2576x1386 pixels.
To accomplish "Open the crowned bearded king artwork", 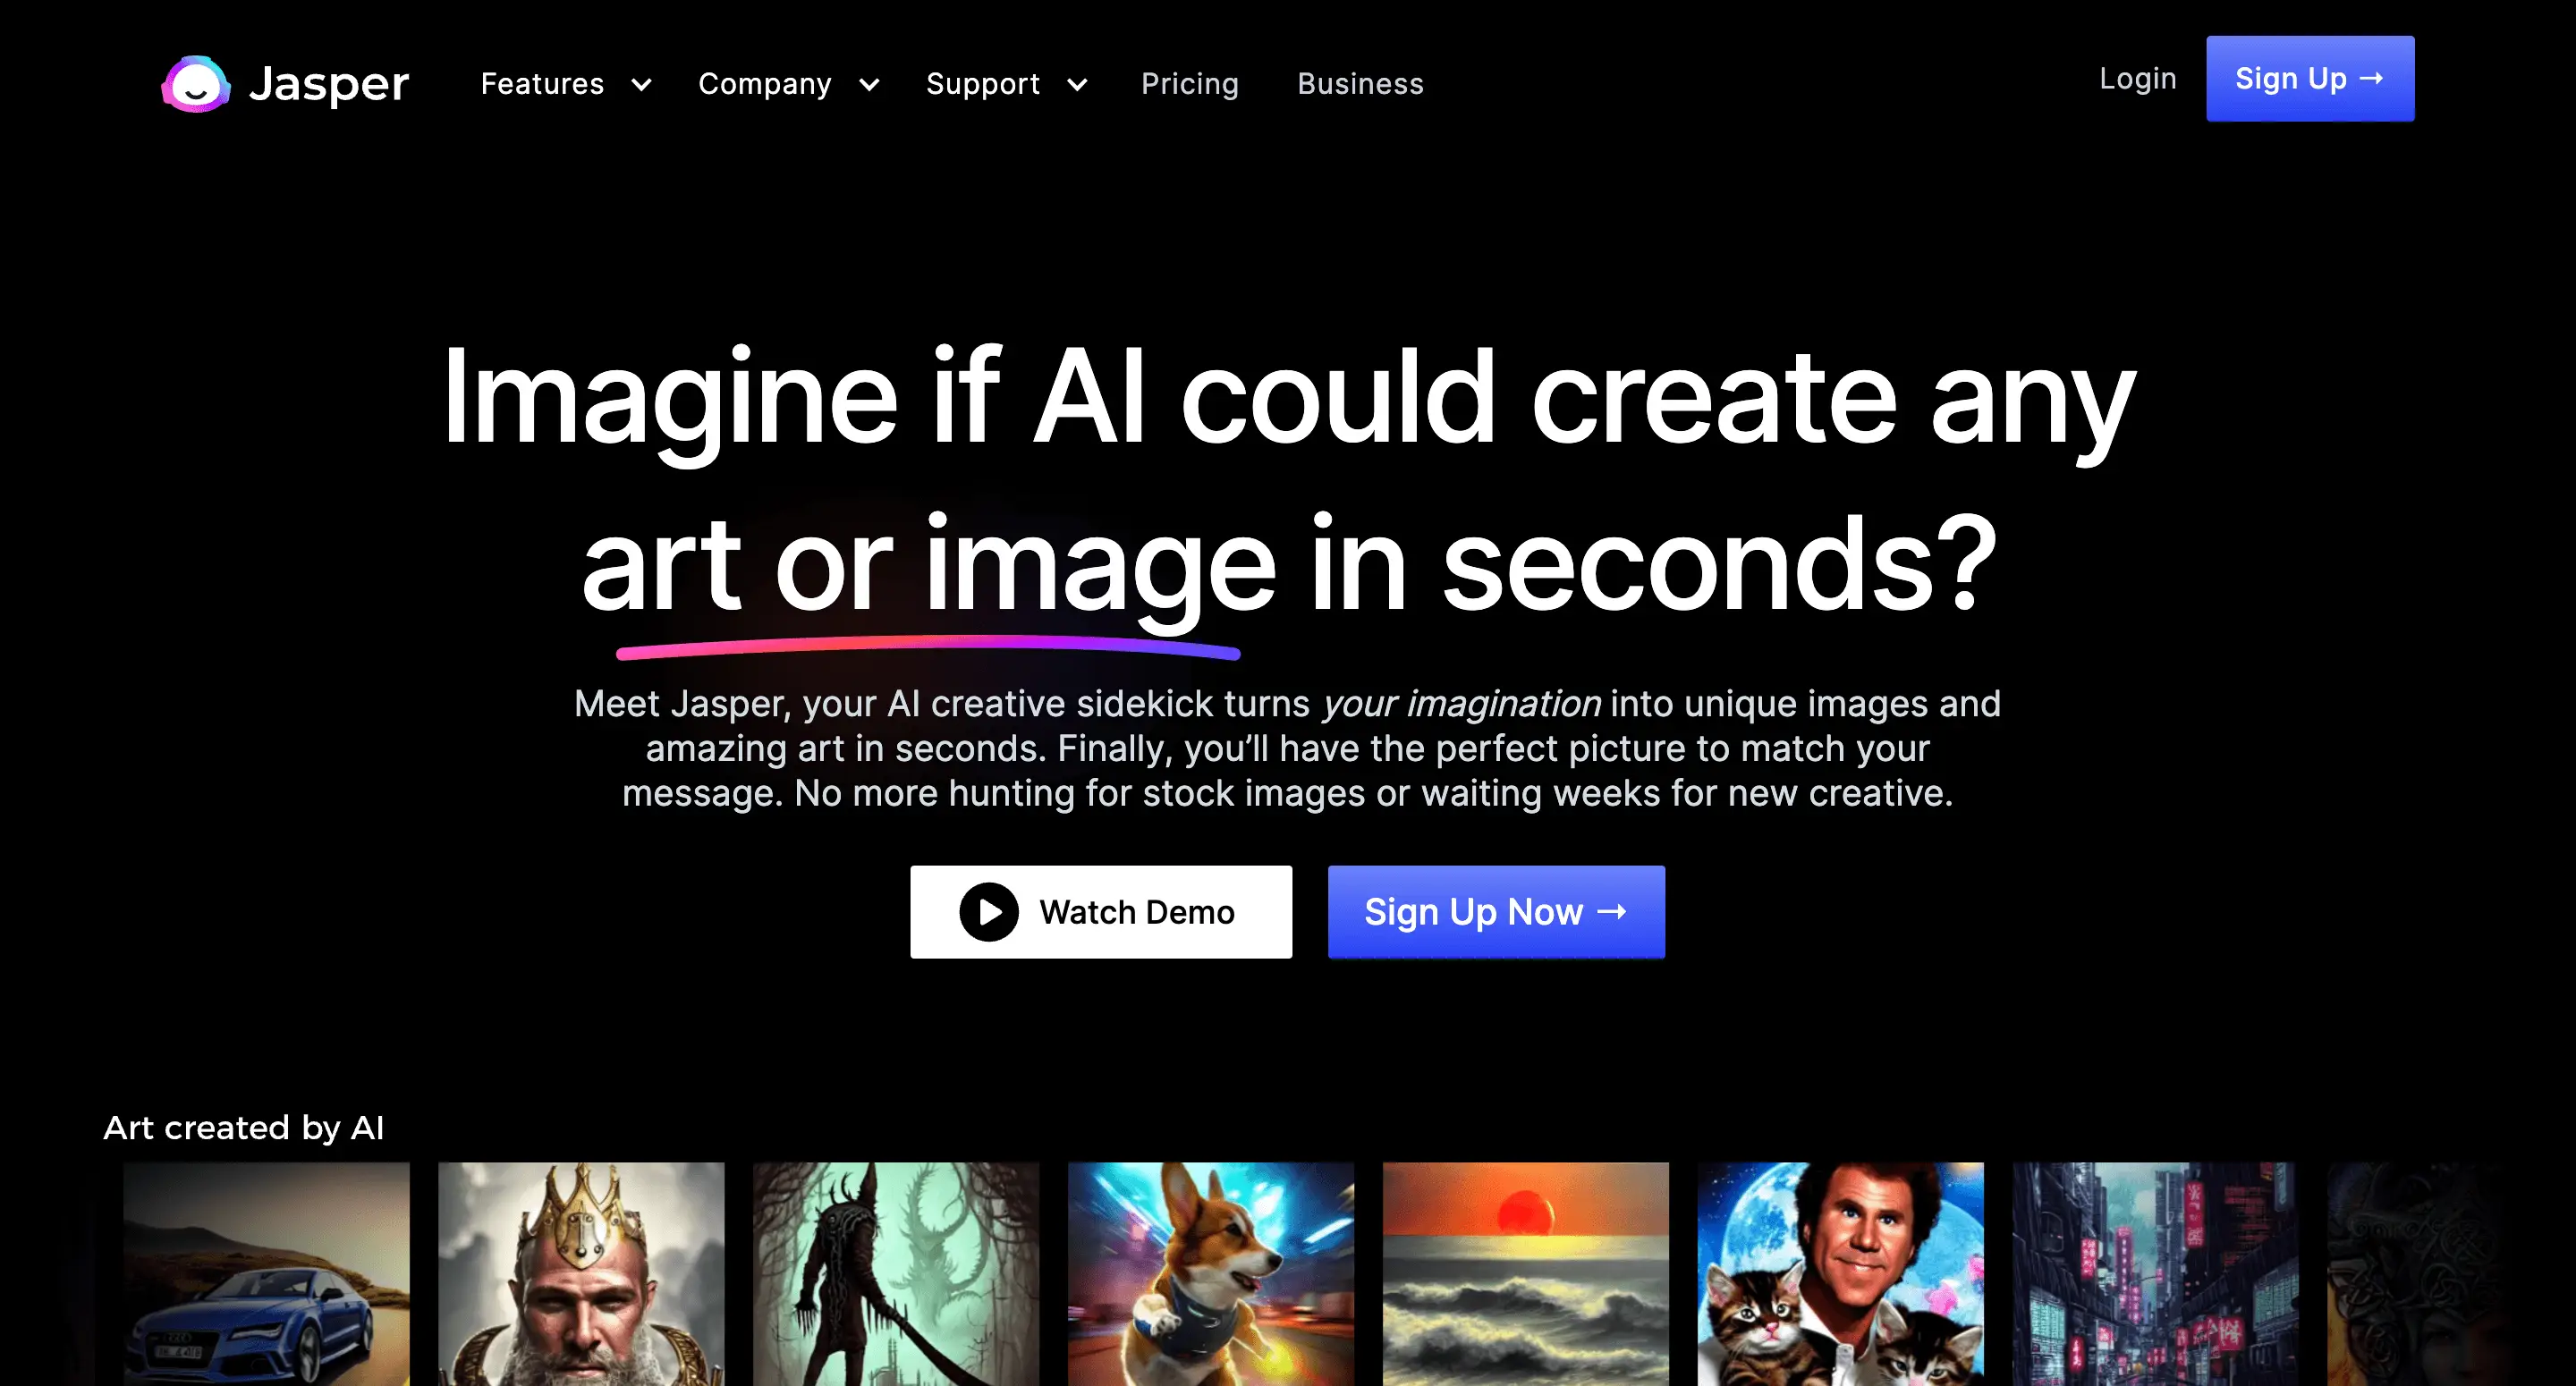I will coord(581,1274).
